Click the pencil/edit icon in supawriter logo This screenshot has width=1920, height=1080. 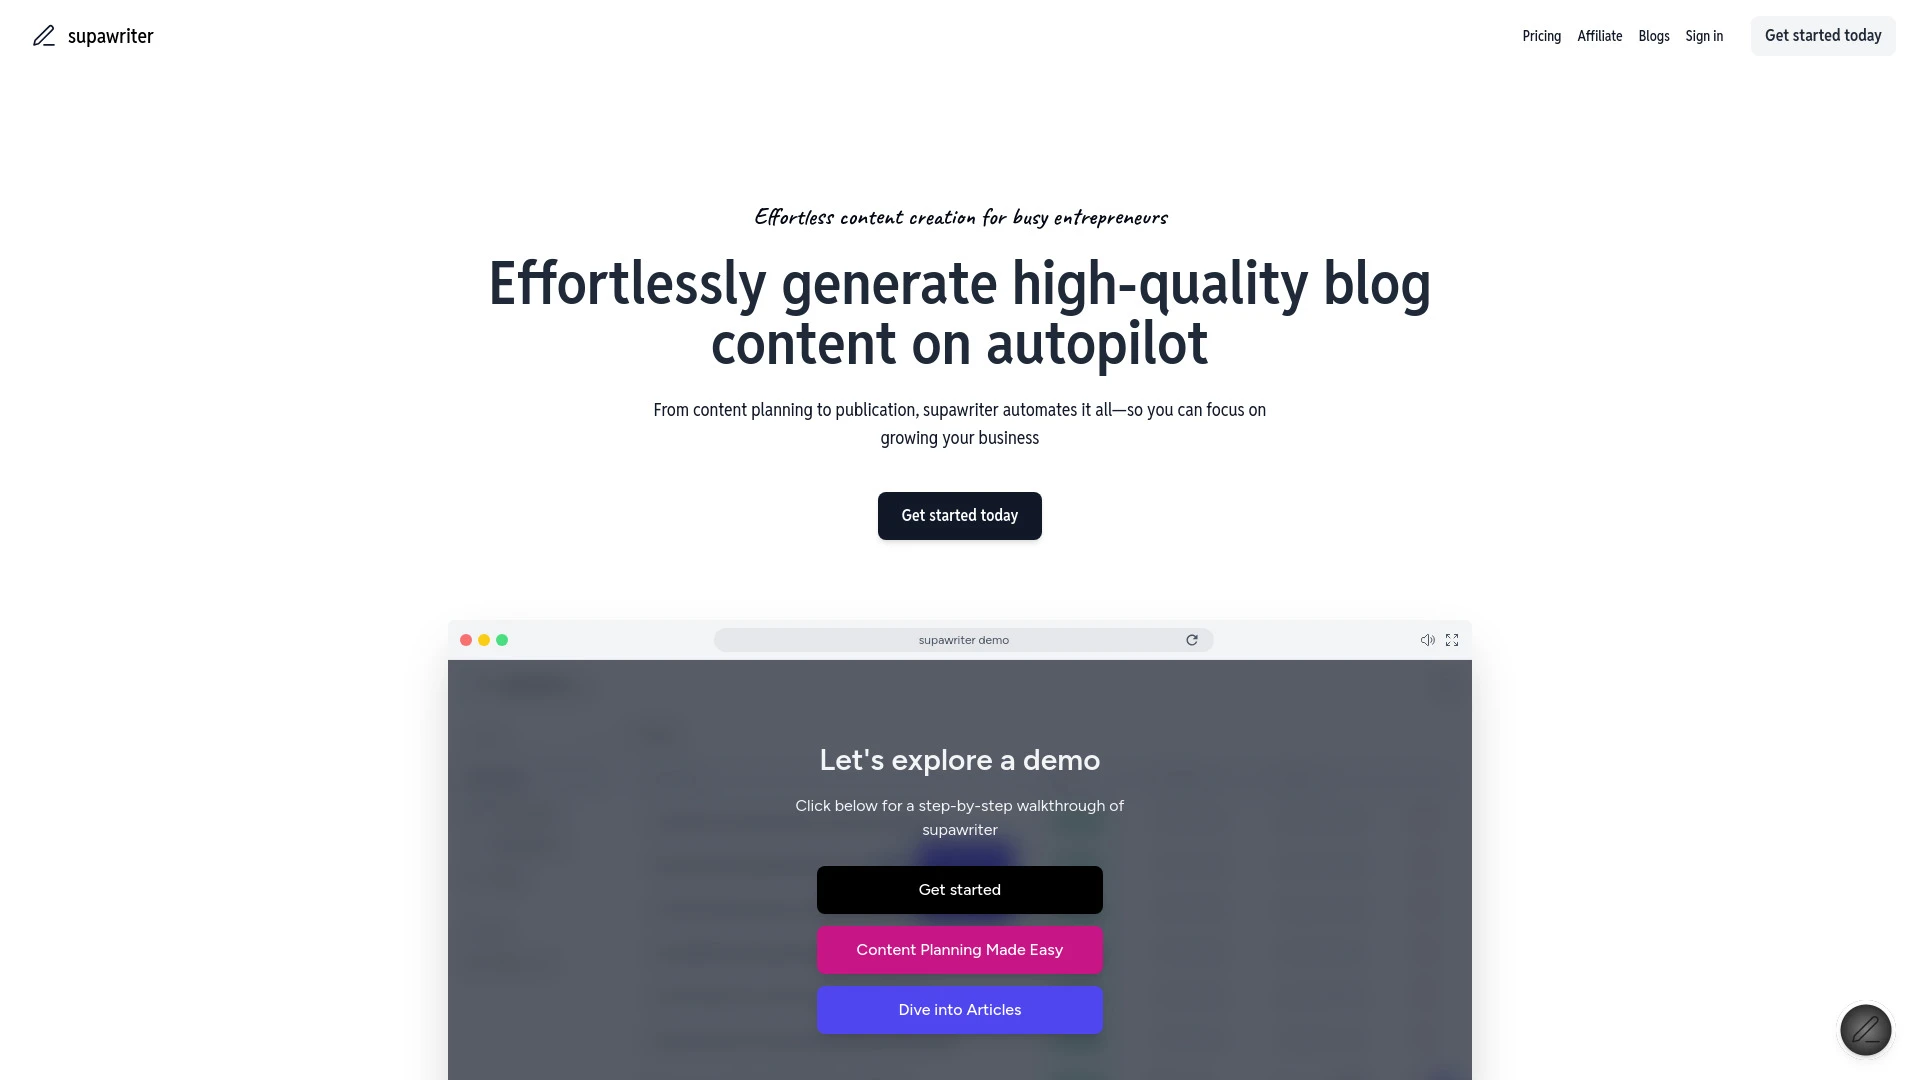42,36
